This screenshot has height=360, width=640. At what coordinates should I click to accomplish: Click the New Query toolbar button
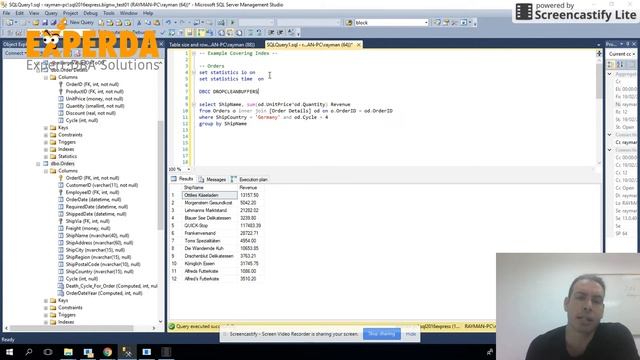click(77, 22)
